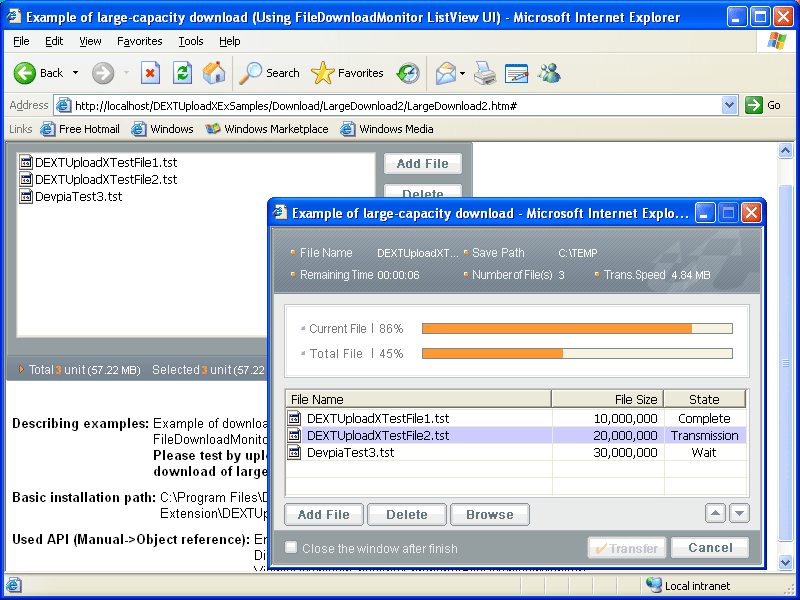
Task: Click the Refresh page icon
Action: coord(181,73)
